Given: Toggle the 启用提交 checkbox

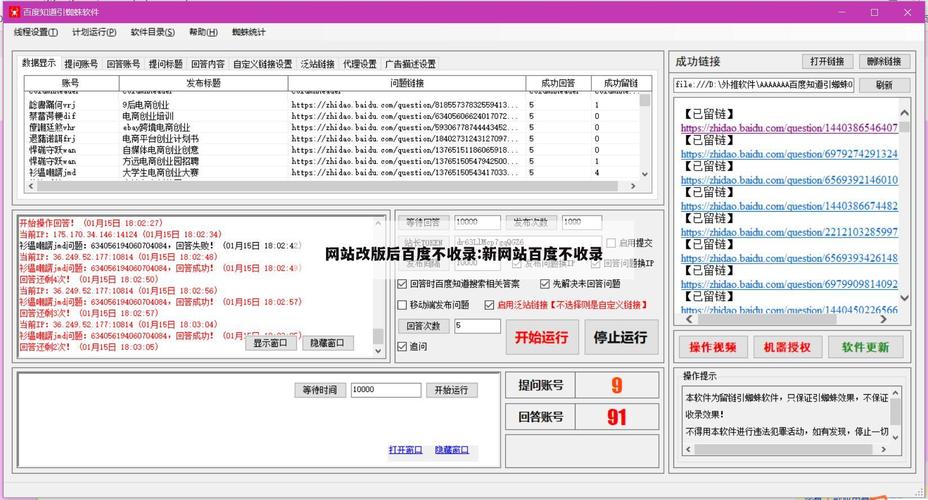Looking at the screenshot, I should 611,243.
